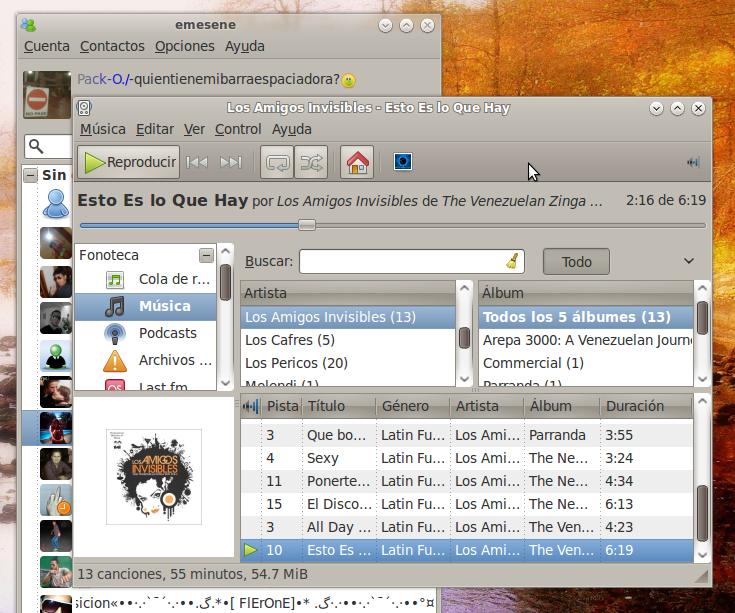Expand the search filter dropdown arrow
The height and width of the screenshot is (613, 735).
[x=689, y=261]
